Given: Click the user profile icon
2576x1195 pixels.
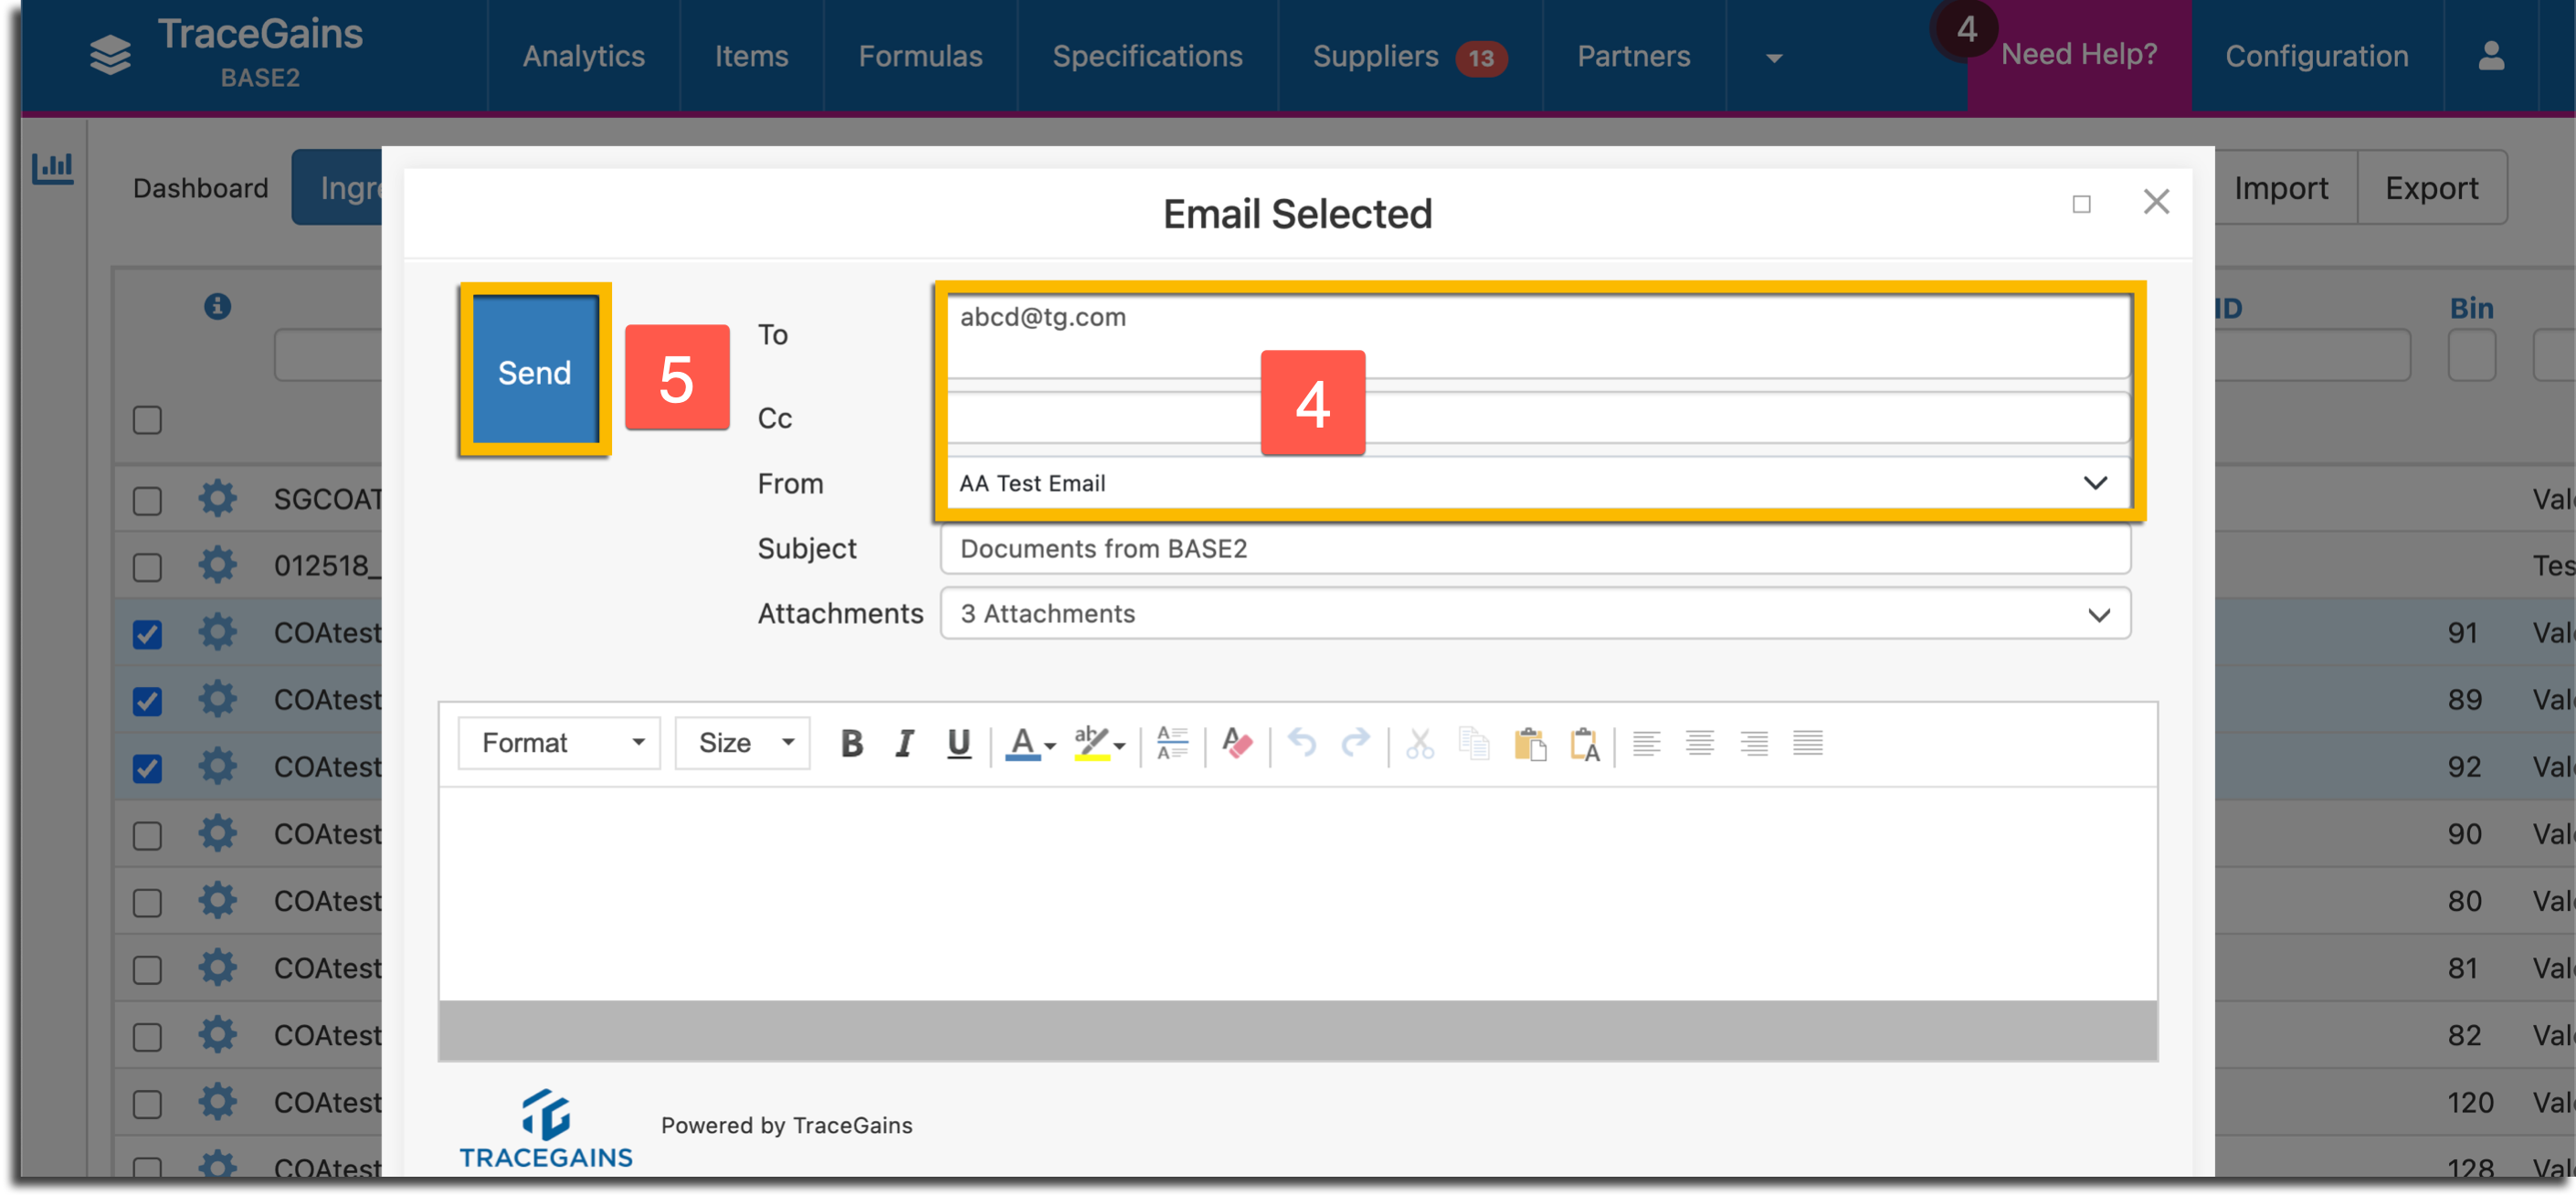Looking at the screenshot, I should (2490, 56).
